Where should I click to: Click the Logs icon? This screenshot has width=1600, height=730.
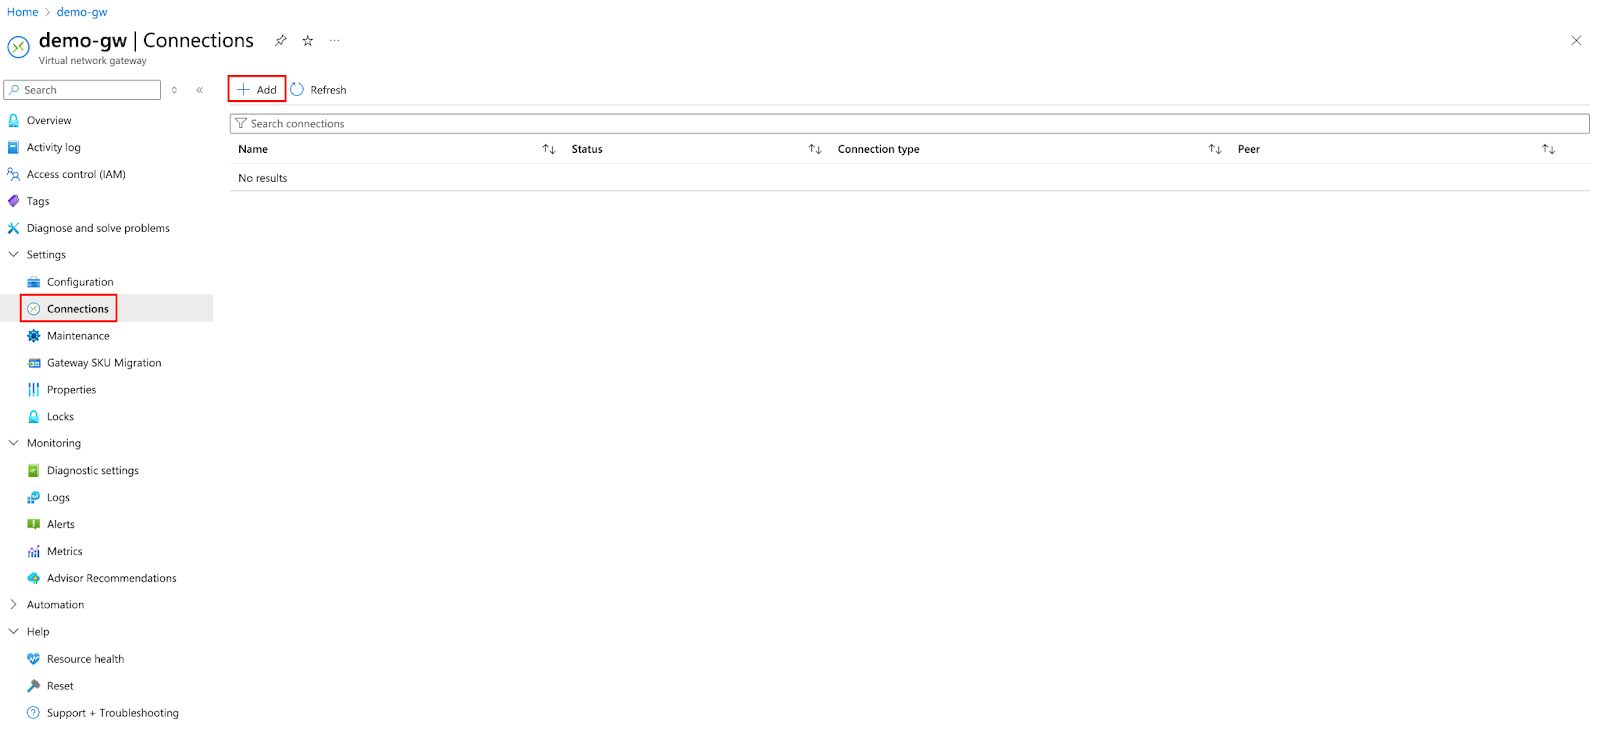click(x=34, y=498)
